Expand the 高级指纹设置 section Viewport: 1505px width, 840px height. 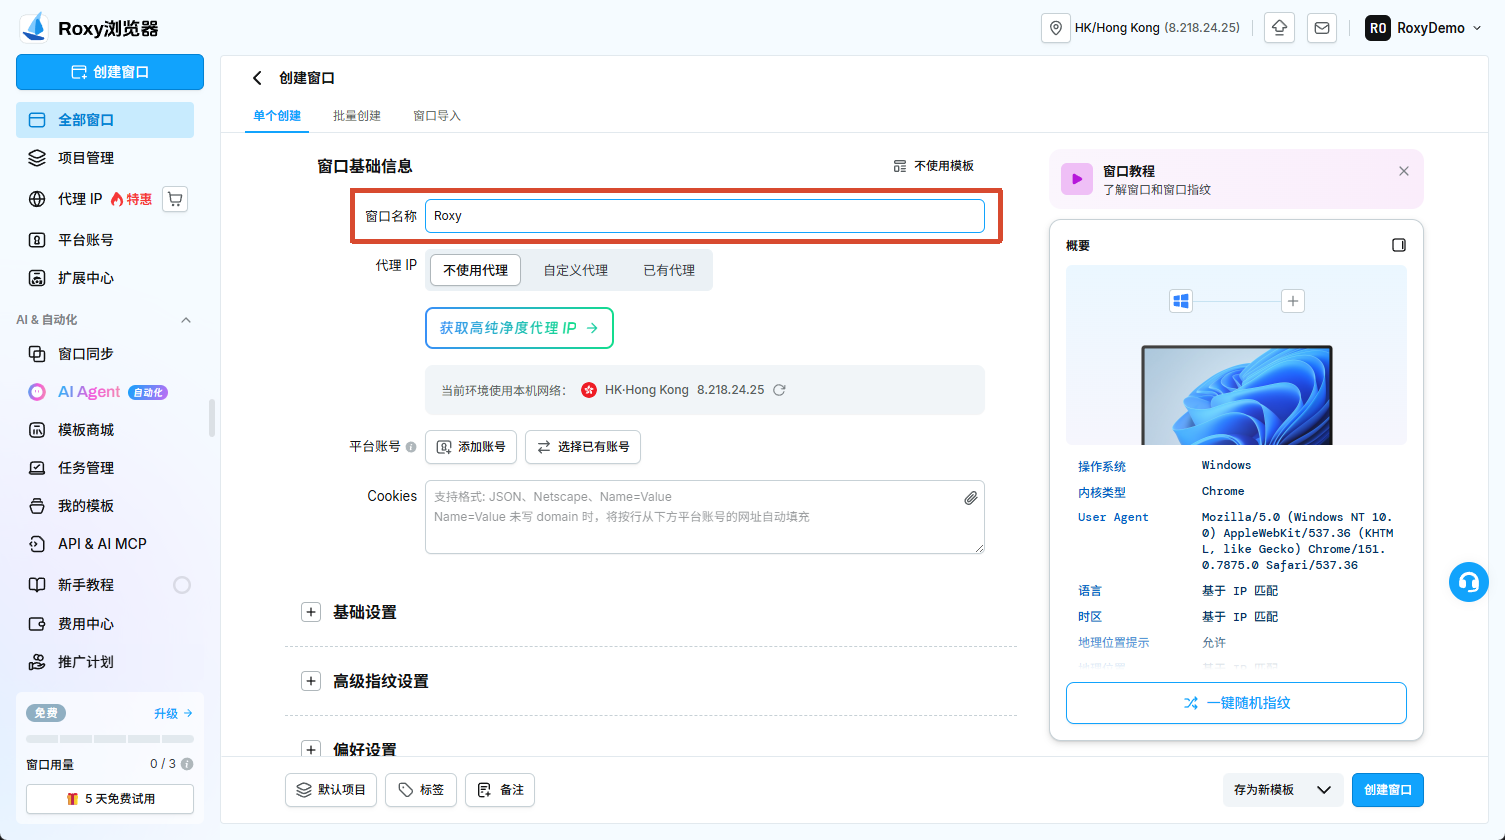[311, 681]
